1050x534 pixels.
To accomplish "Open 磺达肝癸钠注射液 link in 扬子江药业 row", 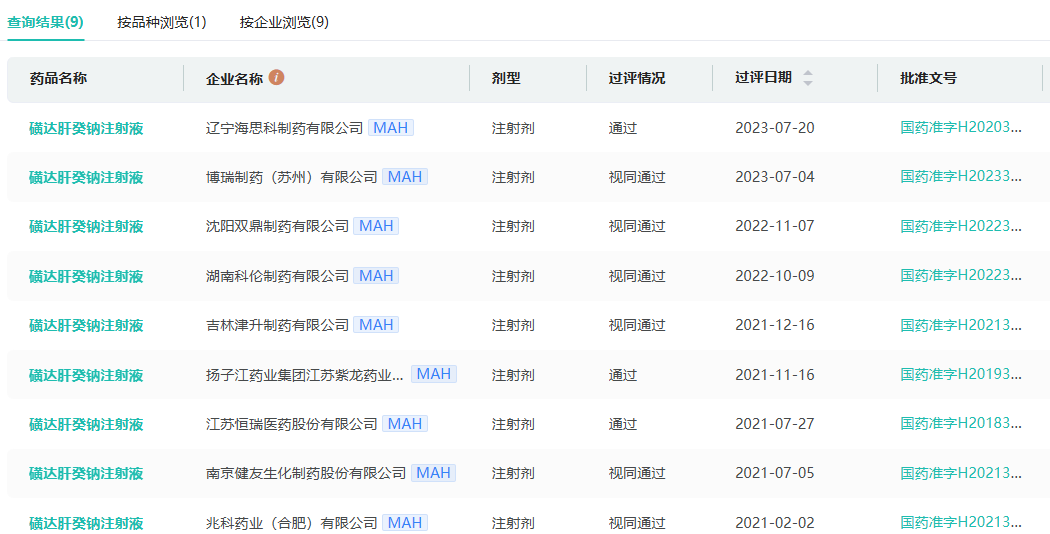I will (86, 375).
